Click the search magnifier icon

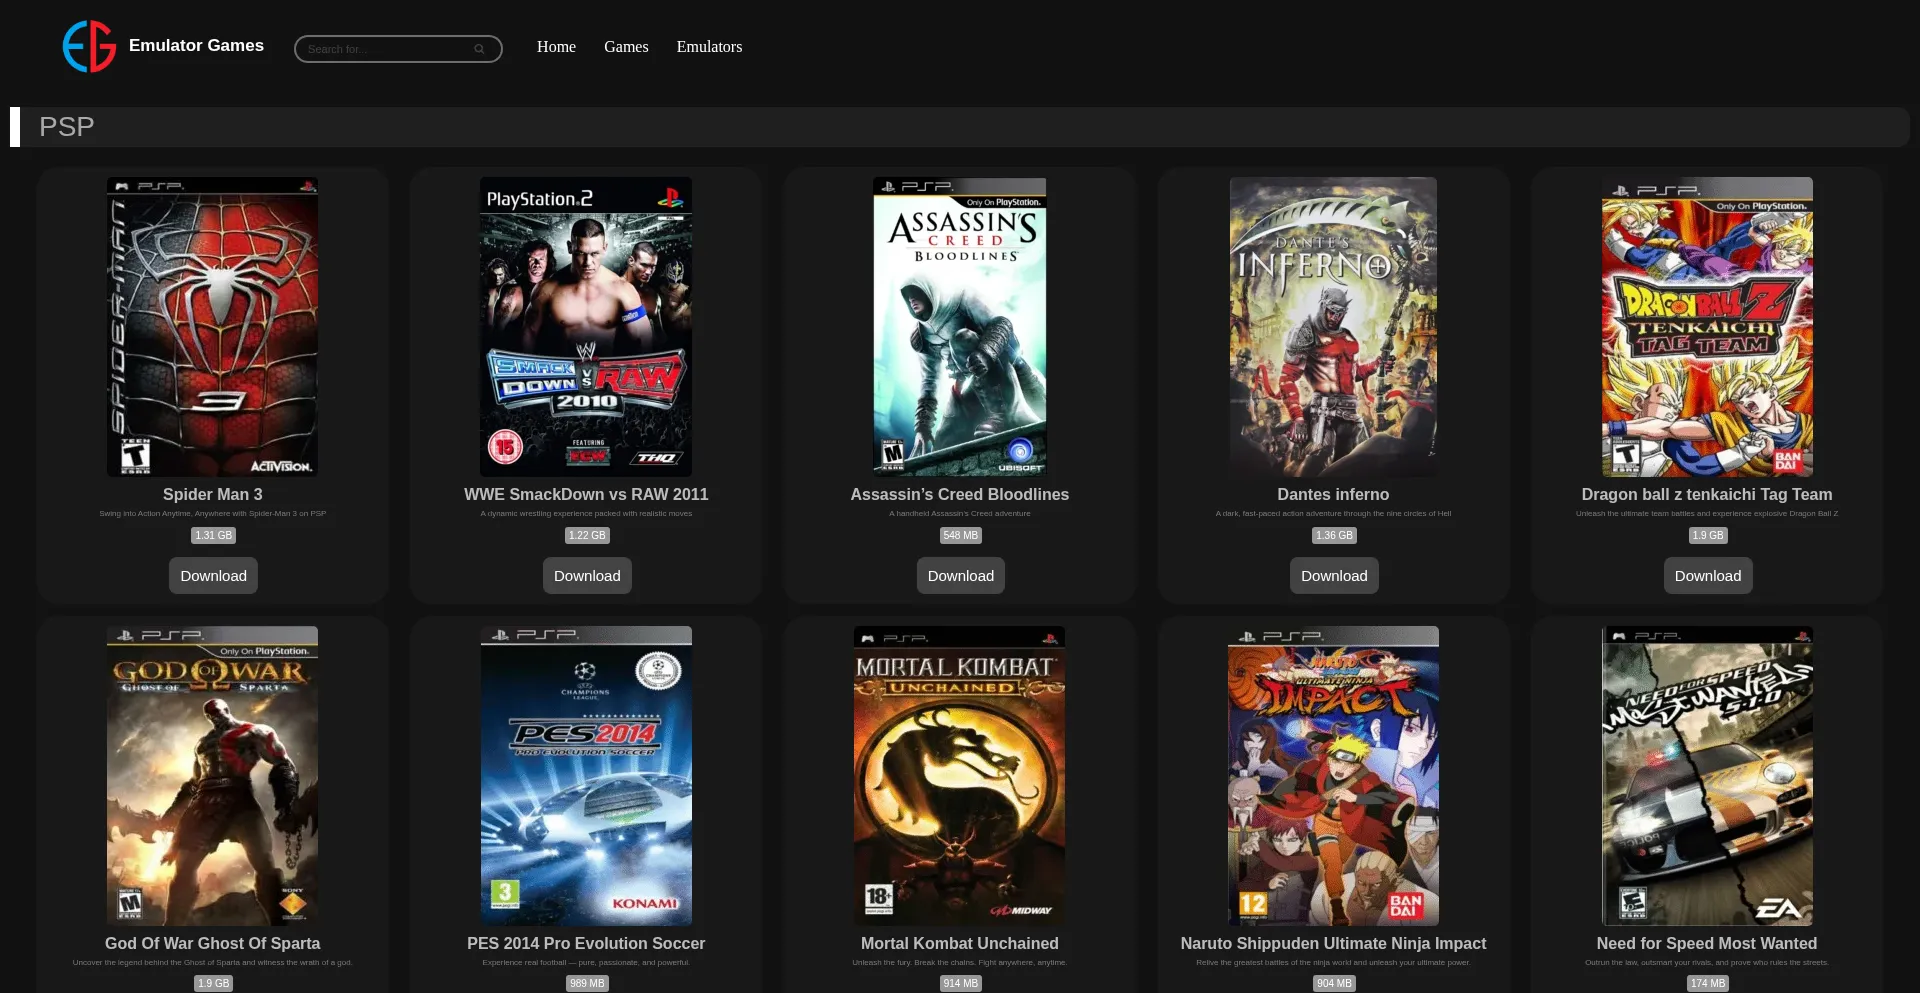click(479, 49)
